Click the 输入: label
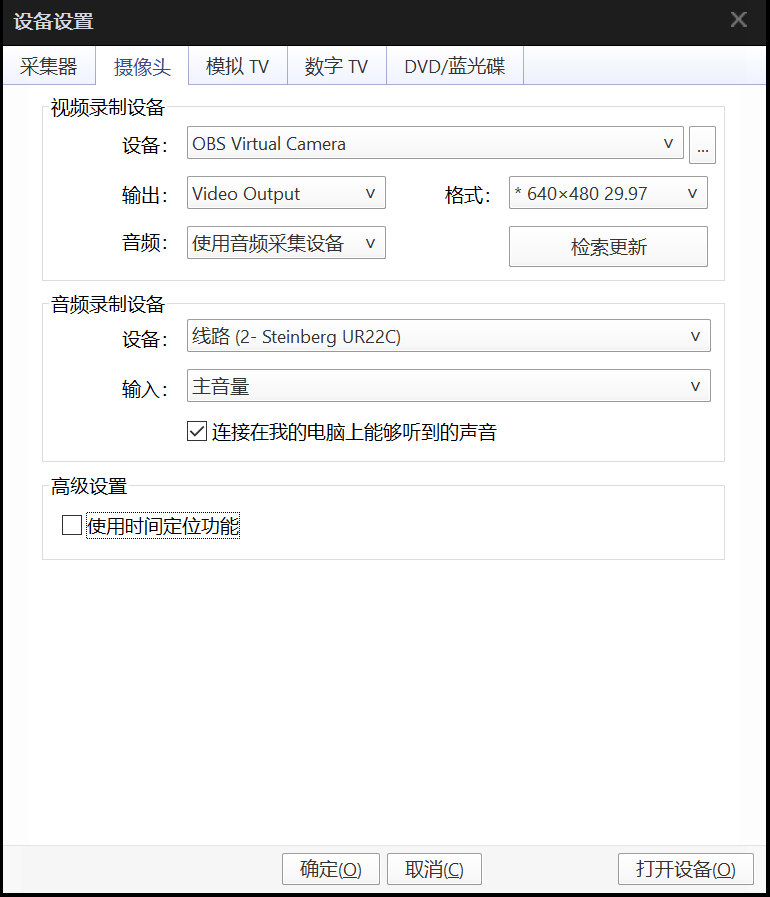770x897 pixels. (x=144, y=389)
